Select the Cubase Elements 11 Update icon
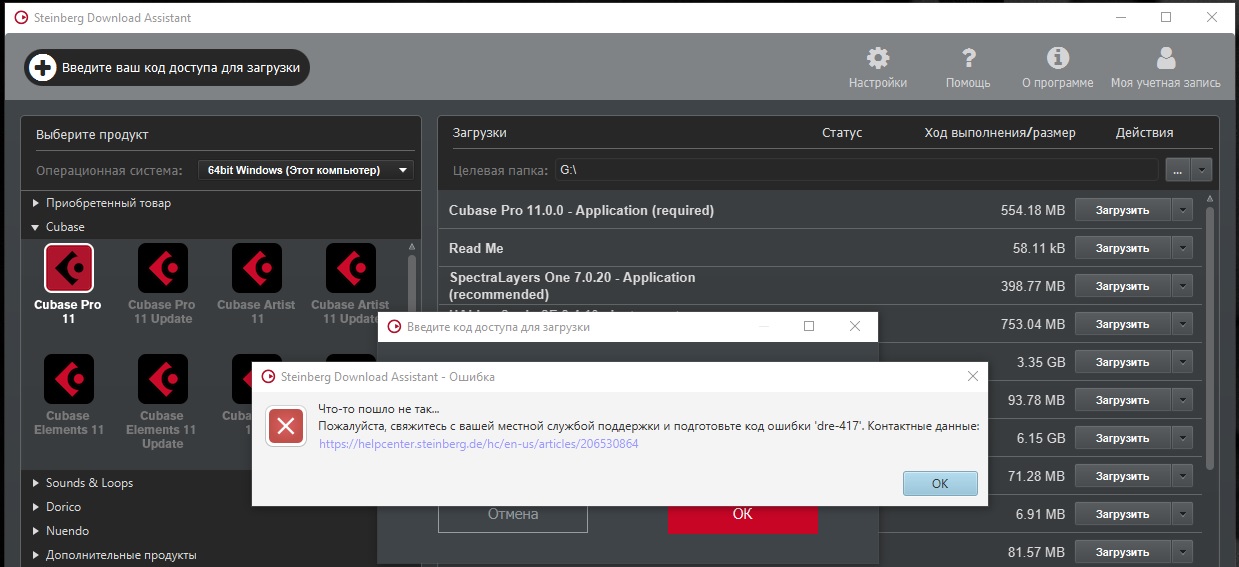1239x567 pixels. click(162, 380)
